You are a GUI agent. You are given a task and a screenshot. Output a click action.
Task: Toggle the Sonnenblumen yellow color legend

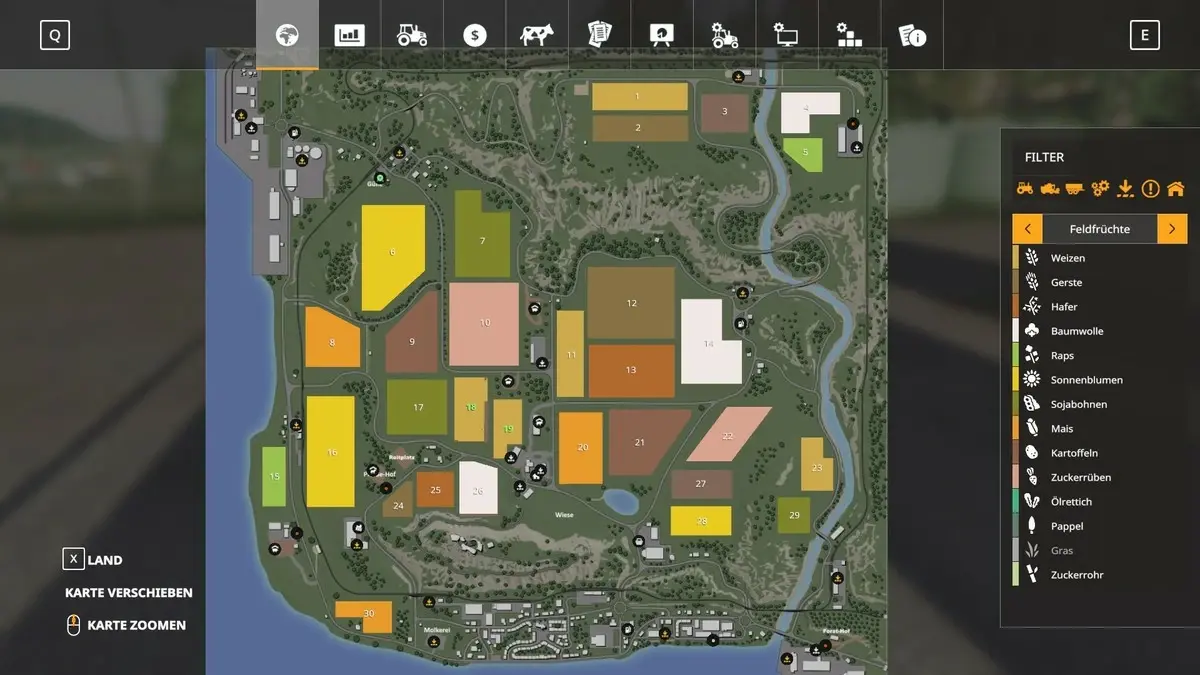point(1016,380)
